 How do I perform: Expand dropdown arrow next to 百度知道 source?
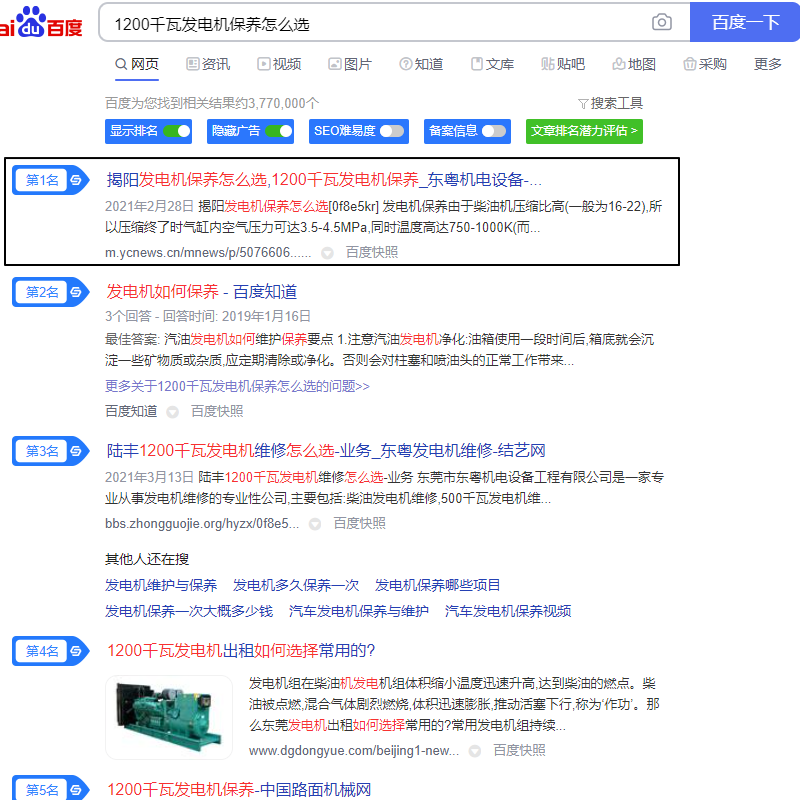pyautogui.click(x=173, y=412)
